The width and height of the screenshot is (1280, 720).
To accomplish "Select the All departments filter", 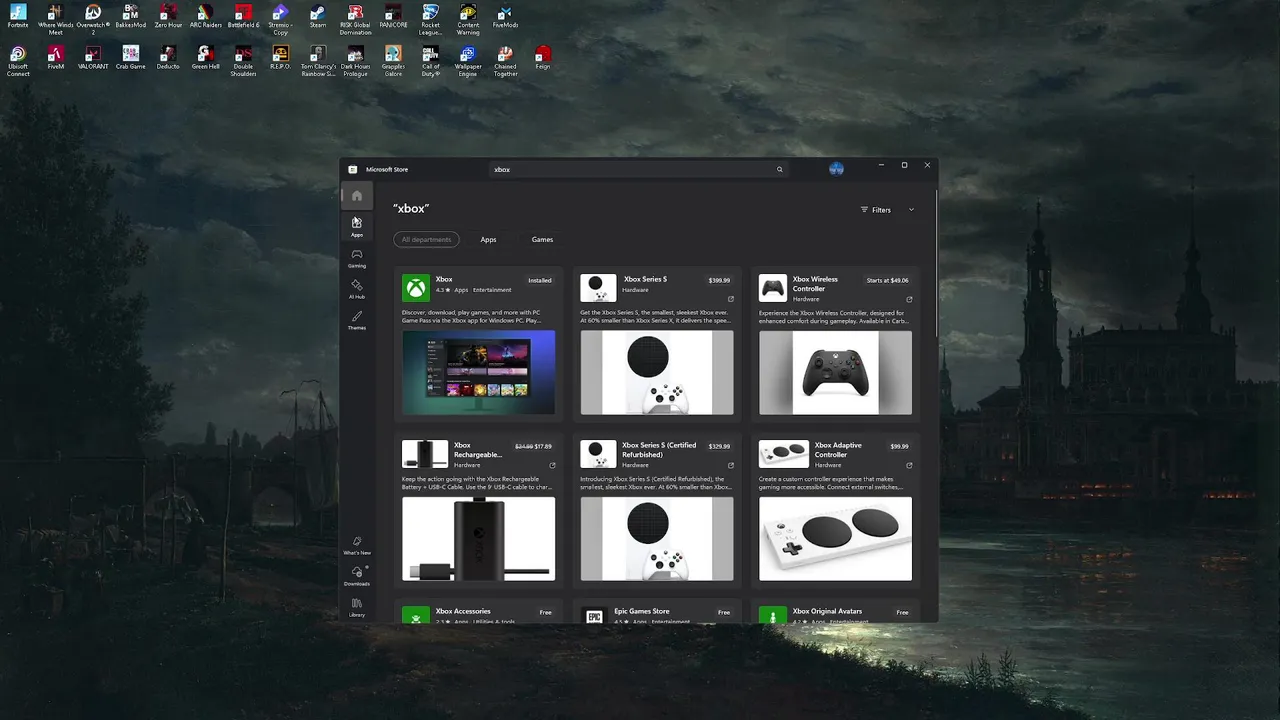I will point(427,240).
